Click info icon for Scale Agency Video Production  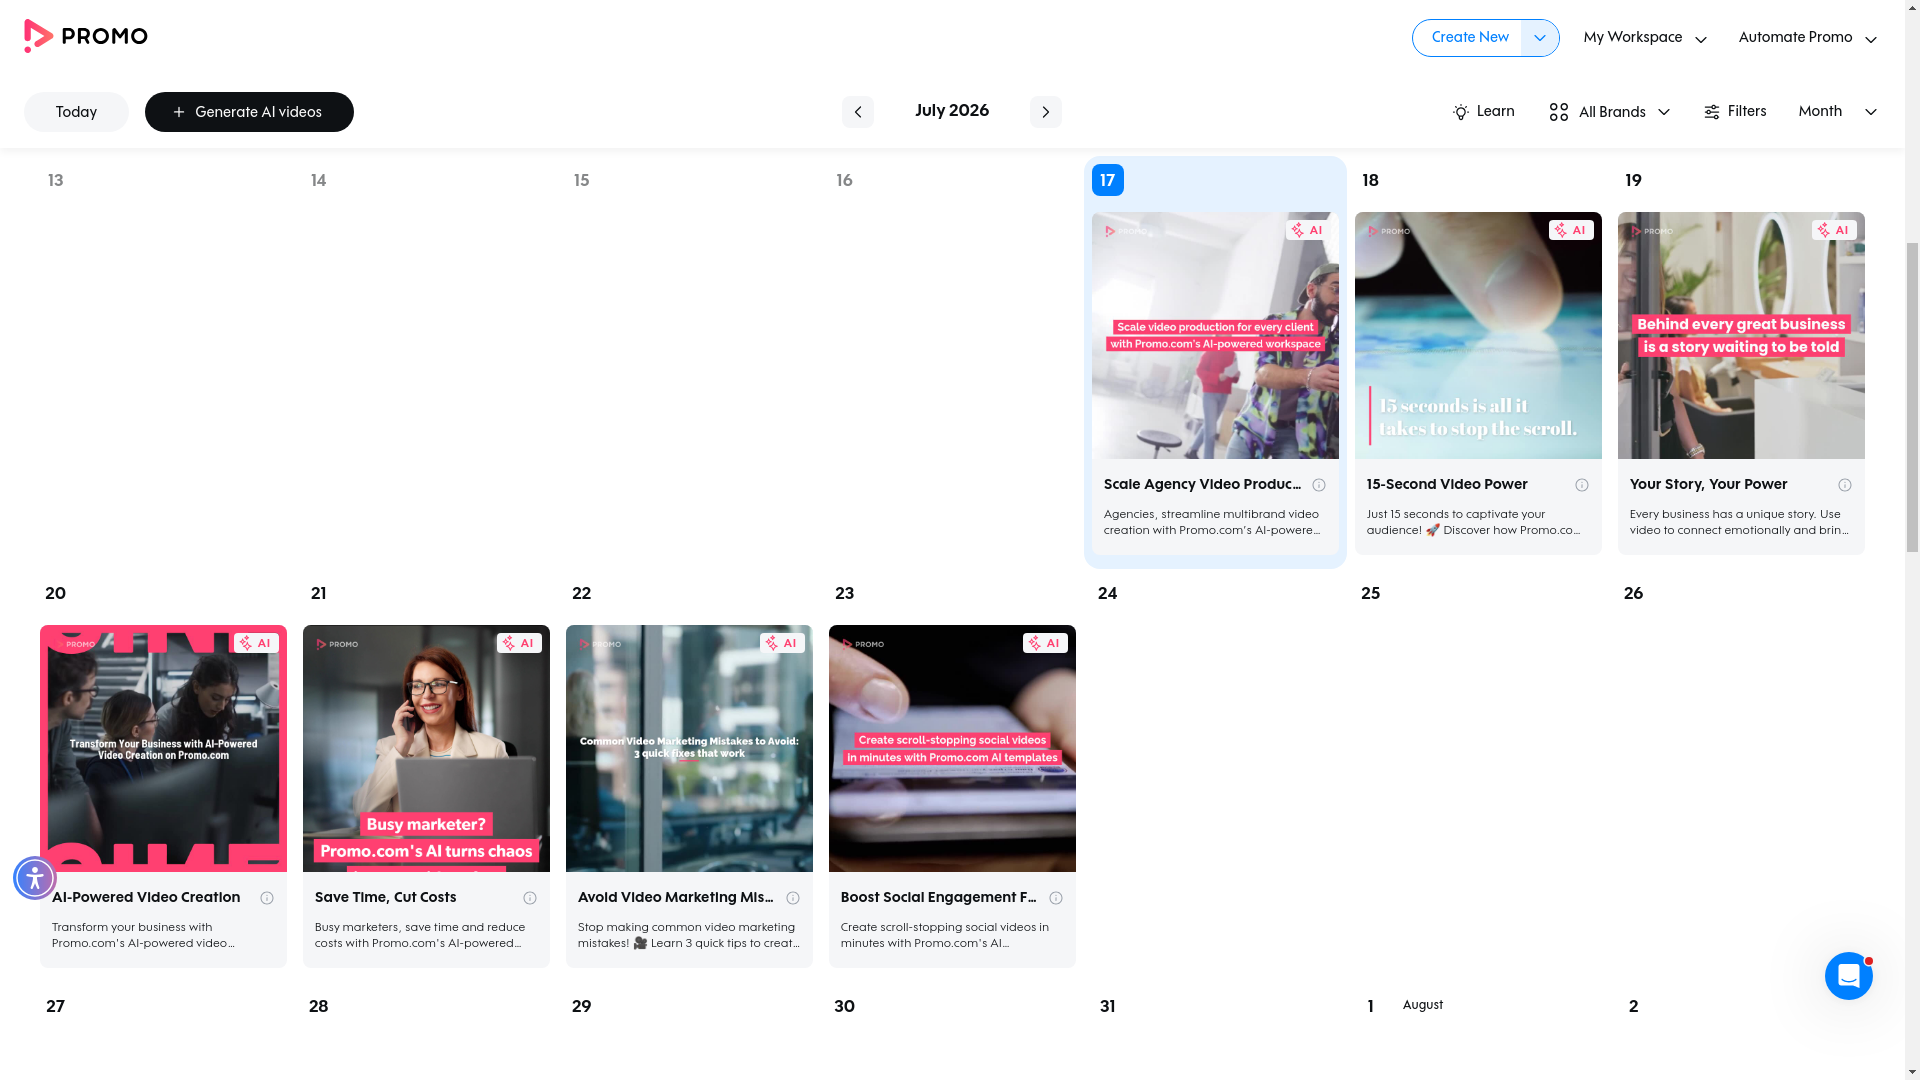(1319, 485)
